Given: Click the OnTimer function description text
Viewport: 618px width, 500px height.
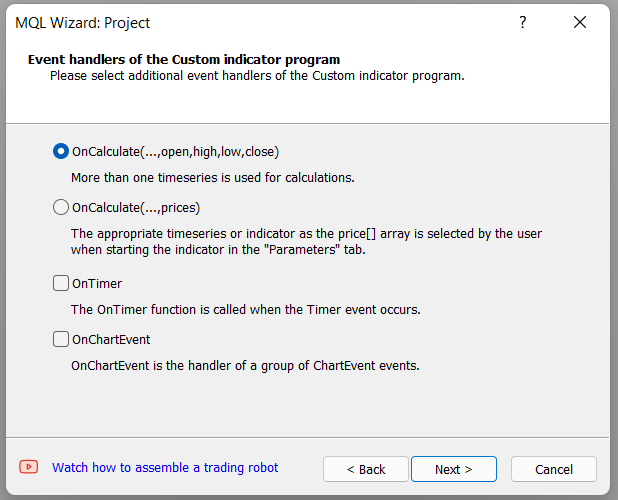Looking at the screenshot, I should tap(246, 310).
